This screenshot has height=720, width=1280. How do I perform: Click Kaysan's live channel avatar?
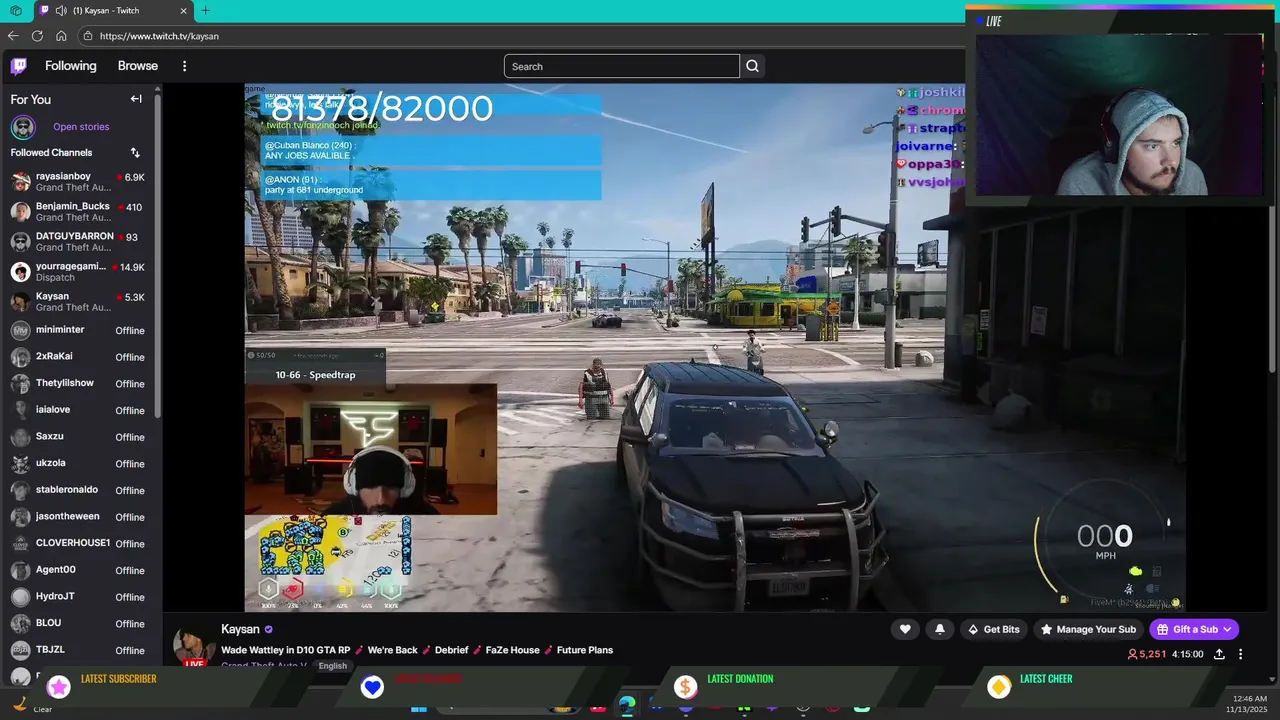(x=194, y=647)
